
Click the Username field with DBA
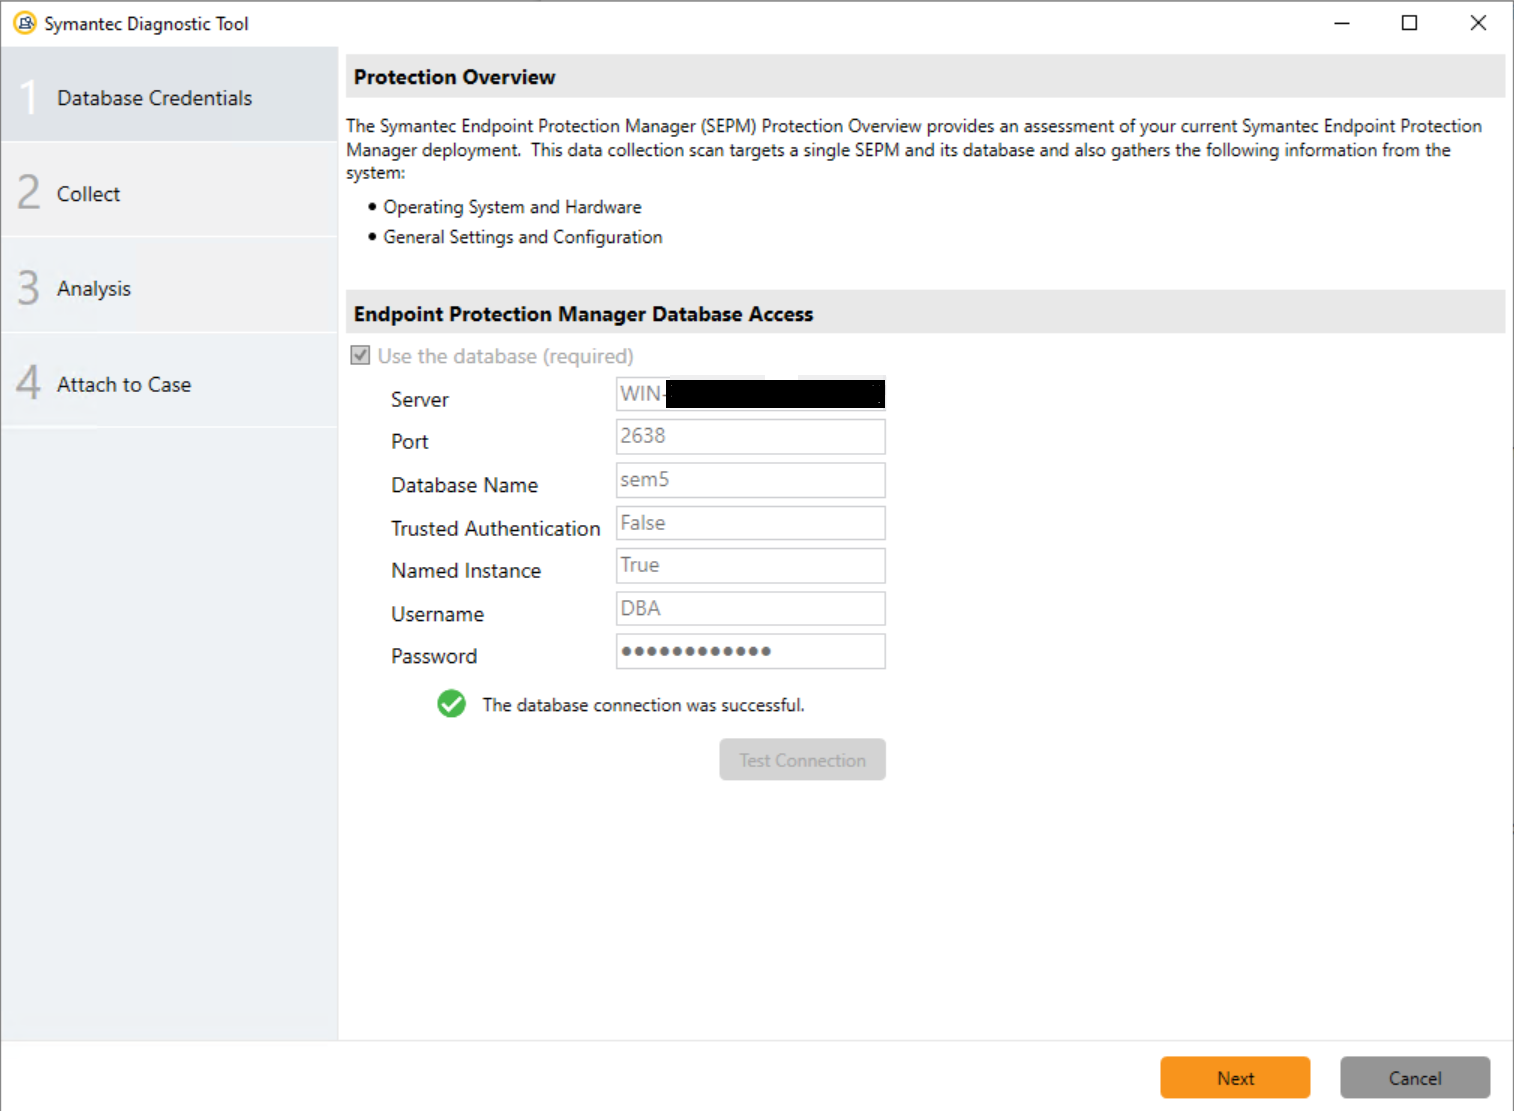pyautogui.click(x=750, y=608)
